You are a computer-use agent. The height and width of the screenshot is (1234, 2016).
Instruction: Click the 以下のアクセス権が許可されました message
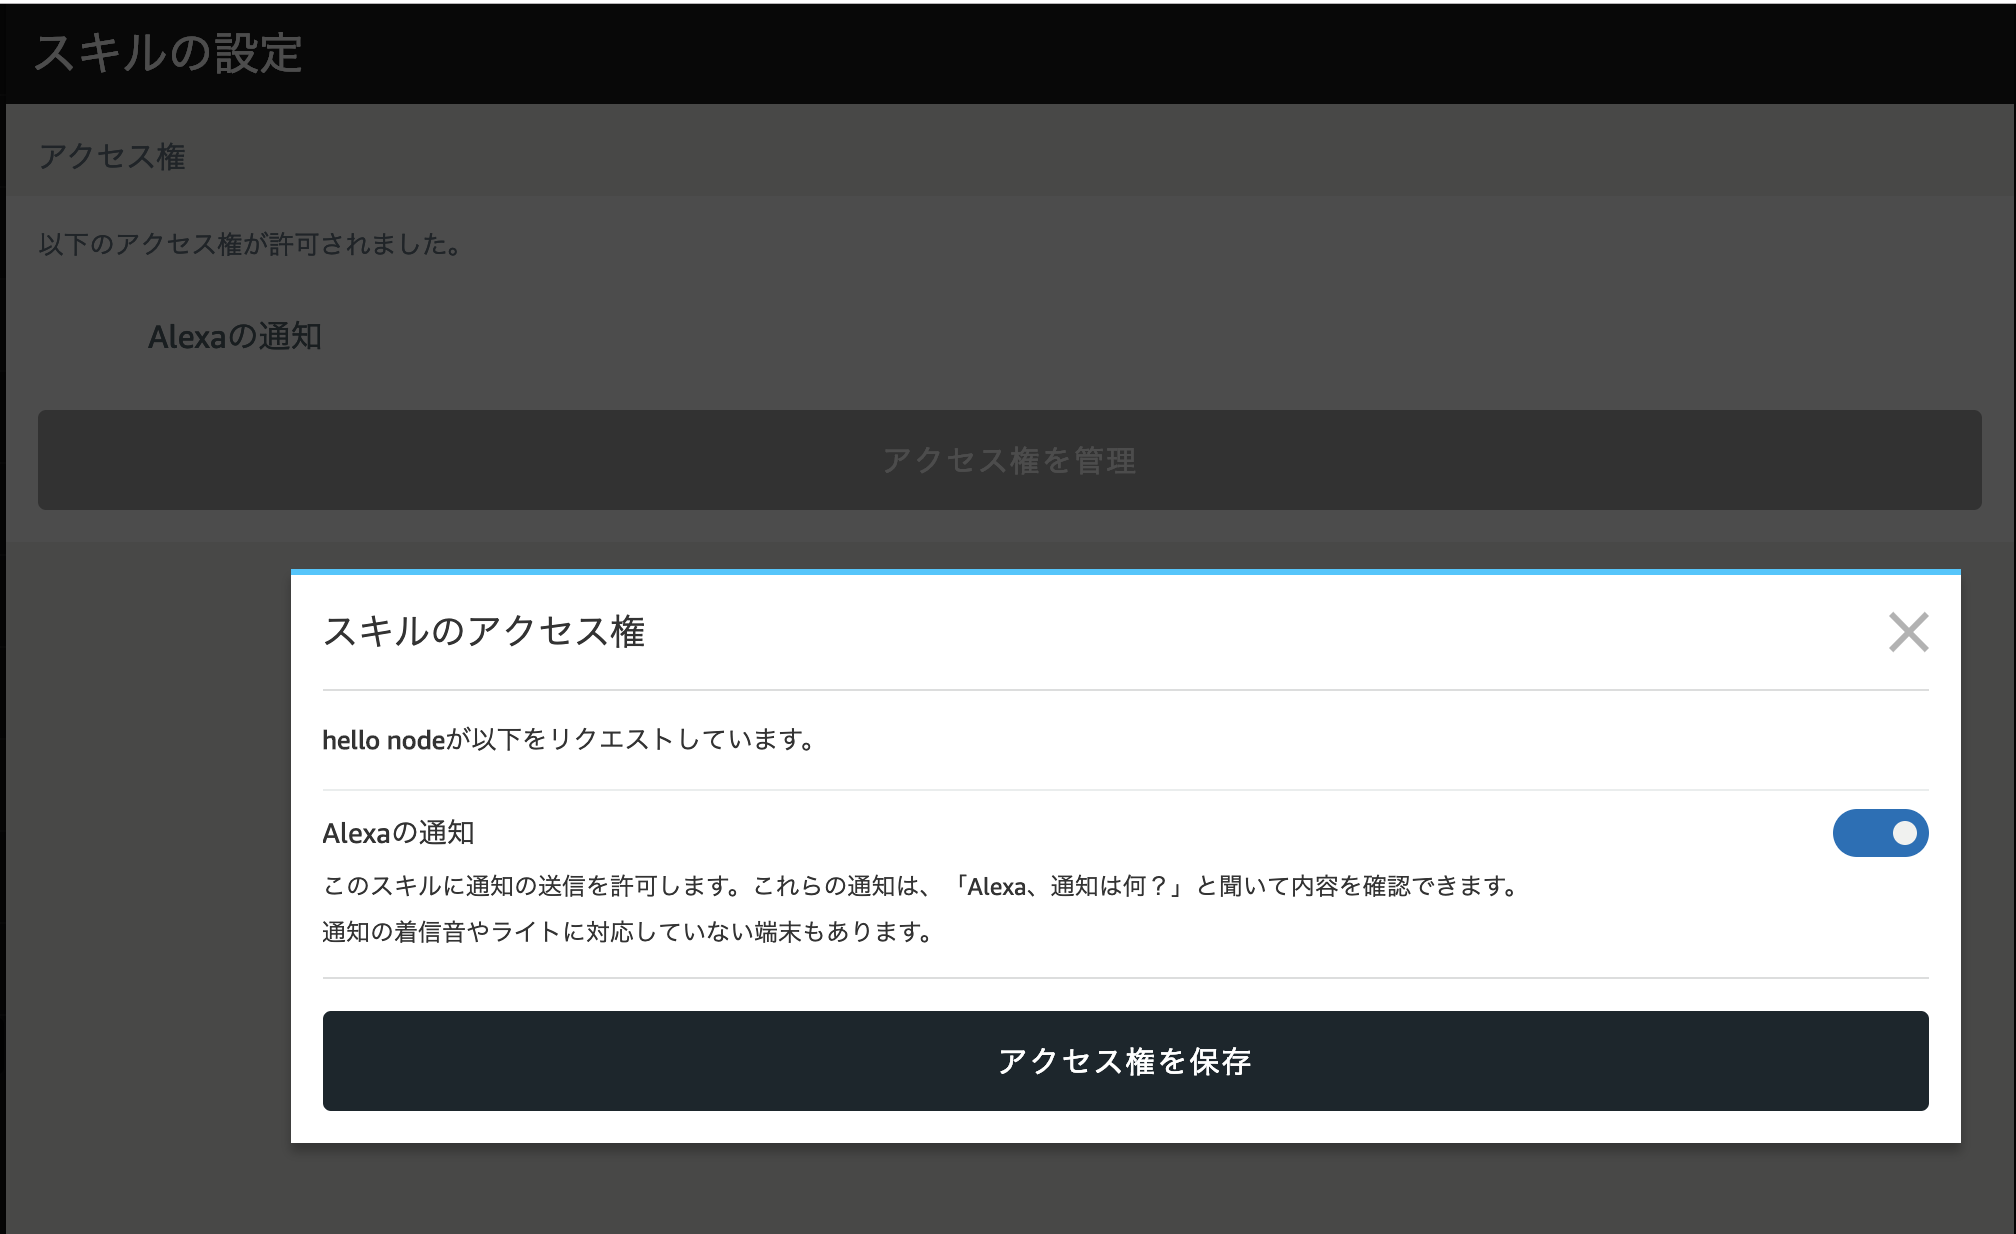point(250,243)
